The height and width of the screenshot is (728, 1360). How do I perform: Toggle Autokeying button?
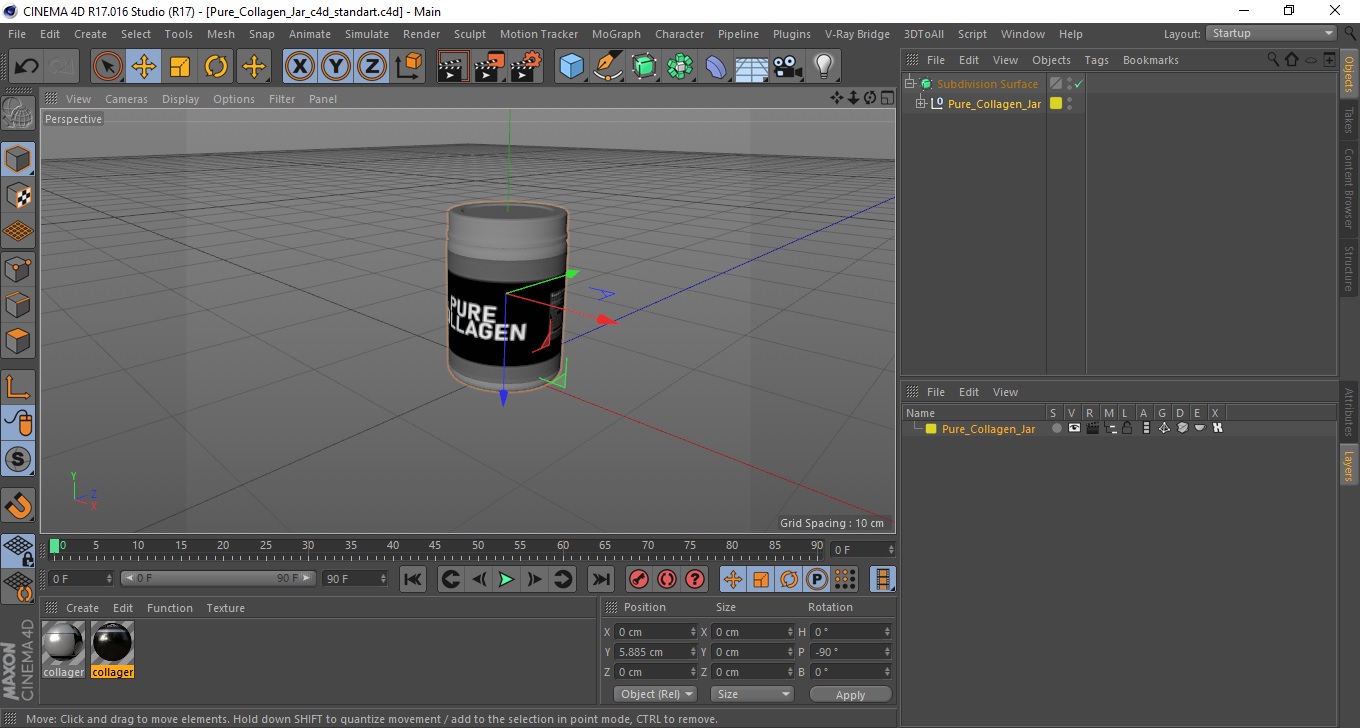(x=667, y=579)
